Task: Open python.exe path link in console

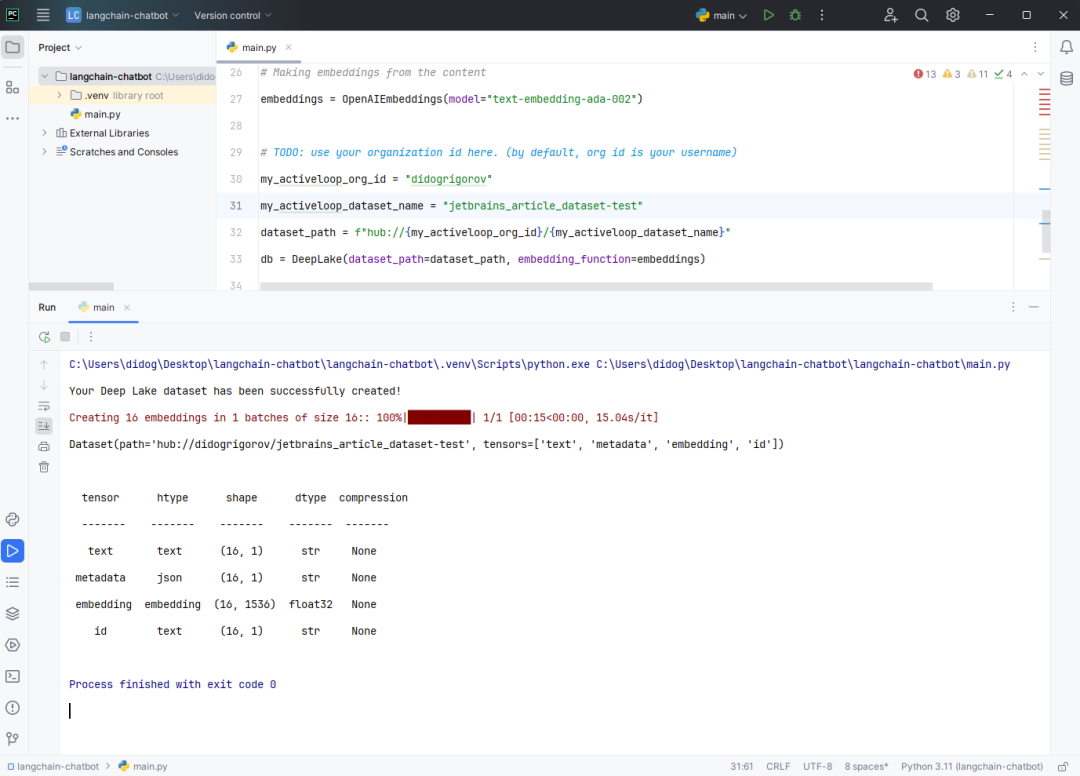Action: tap(329, 364)
